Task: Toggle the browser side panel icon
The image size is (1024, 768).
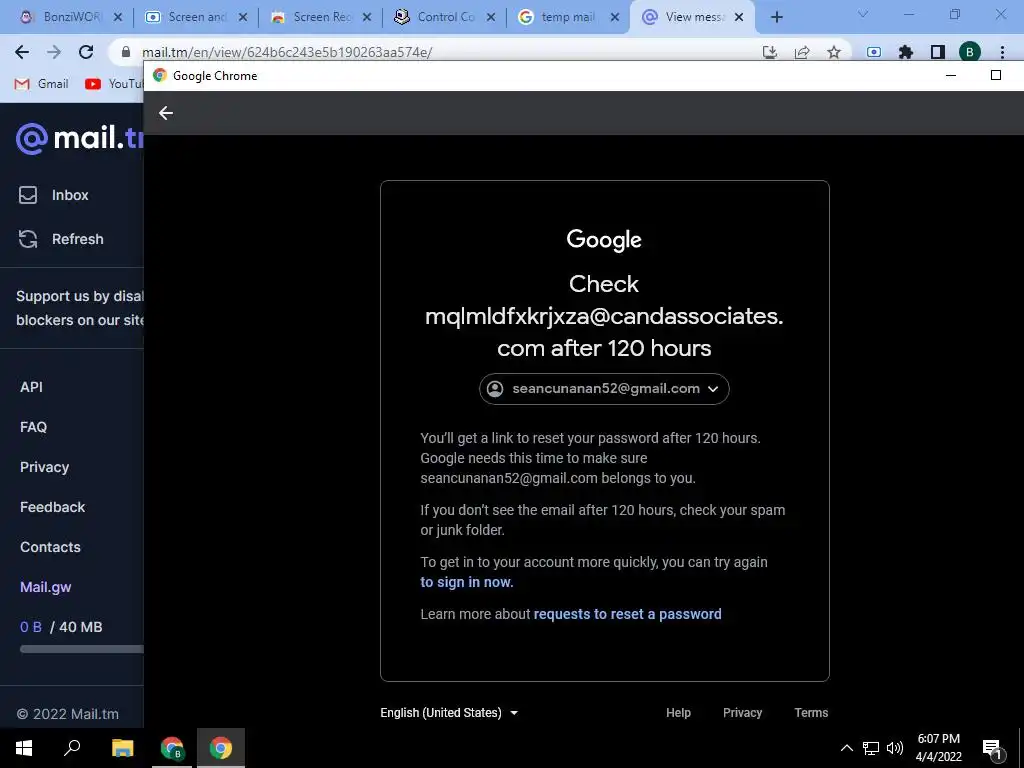Action: (x=938, y=52)
